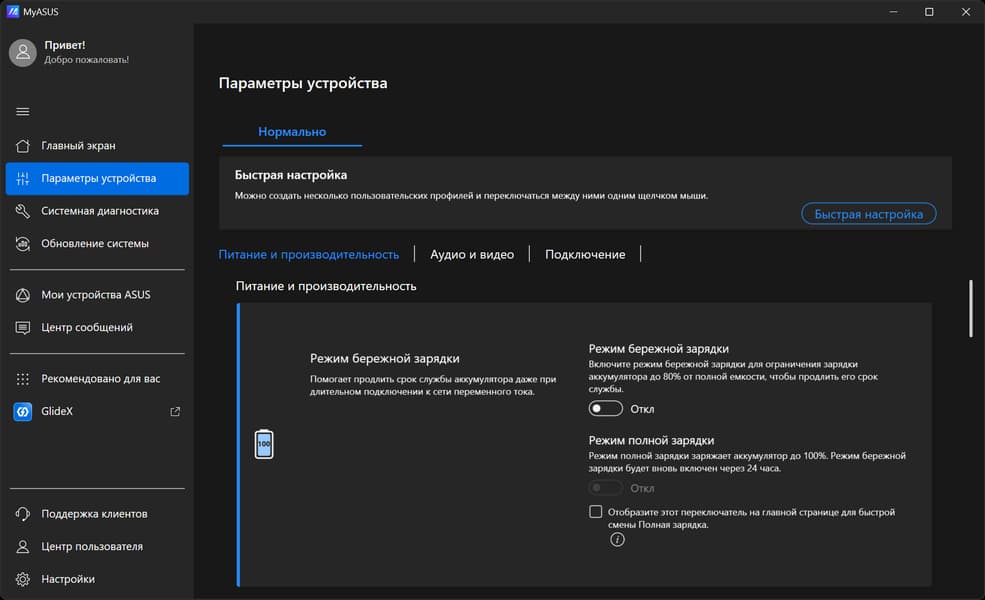Viewport: 985px width, 600px height.
Task: Click the Настройки gear icon
Action: tap(23, 579)
